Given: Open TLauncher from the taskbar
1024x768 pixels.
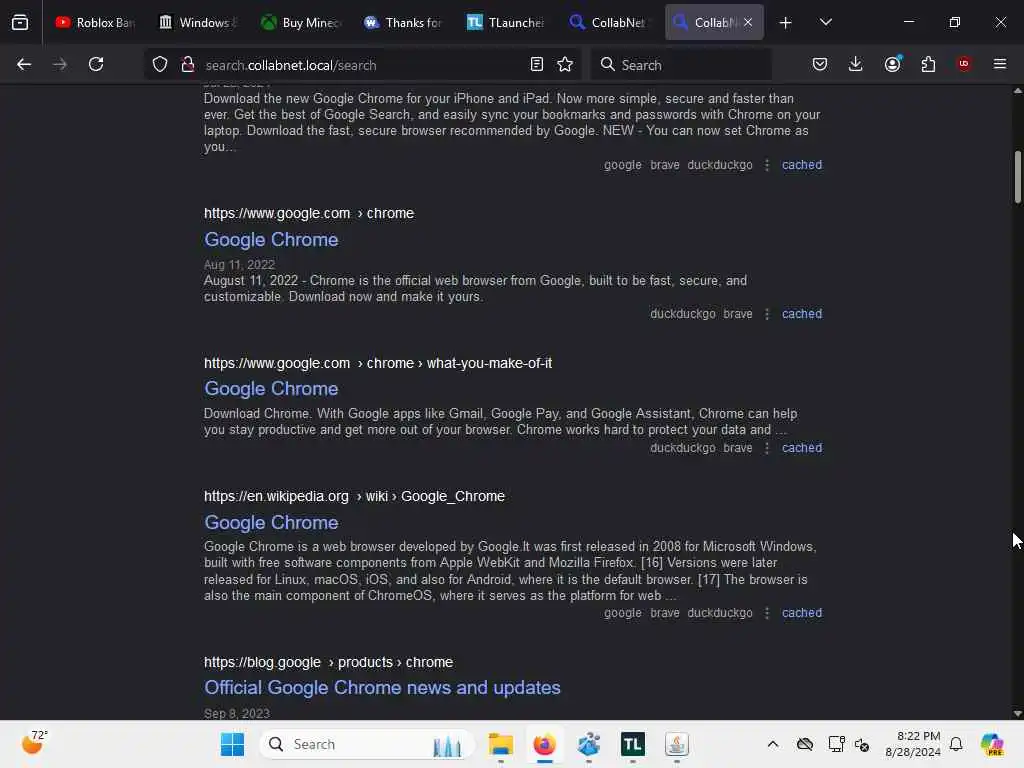Looking at the screenshot, I should pyautogui.click(x=632, y=744).
